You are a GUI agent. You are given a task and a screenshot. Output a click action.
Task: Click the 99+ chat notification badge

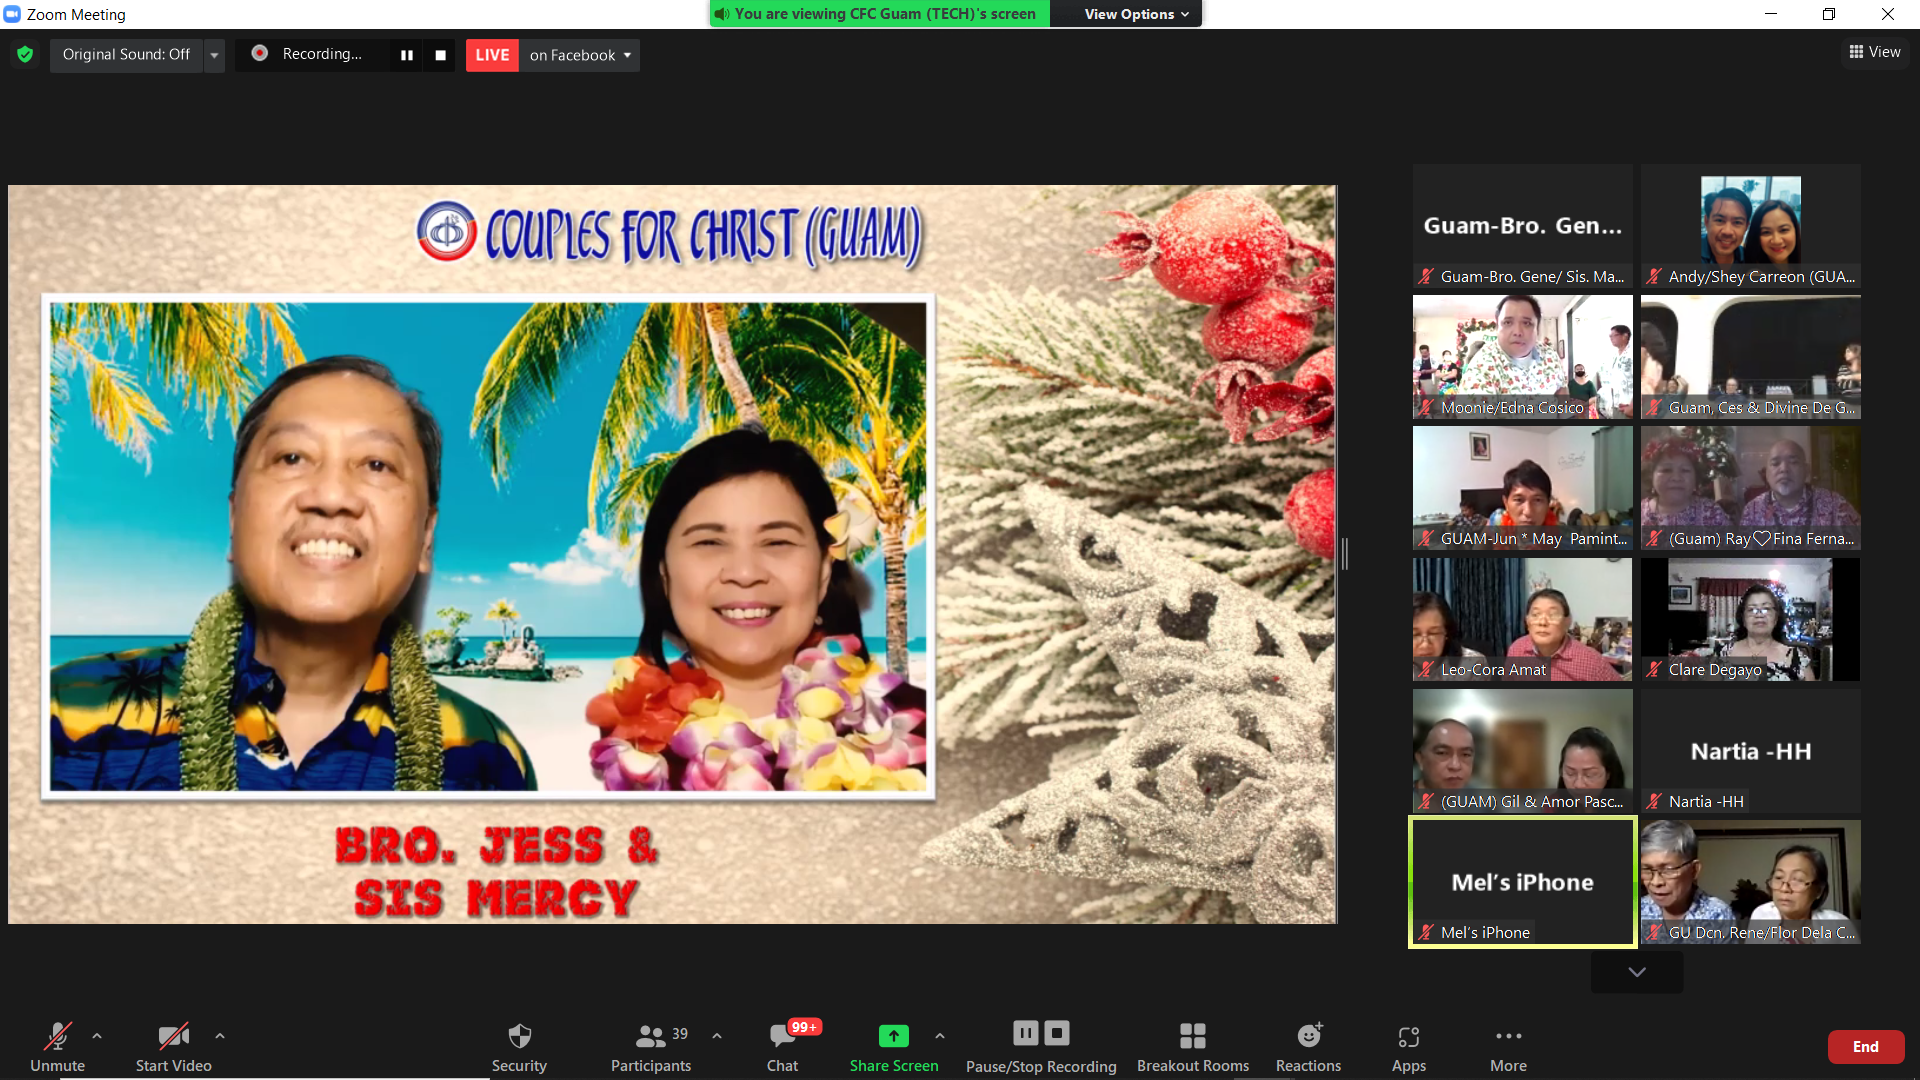[x=804, y=1027]
